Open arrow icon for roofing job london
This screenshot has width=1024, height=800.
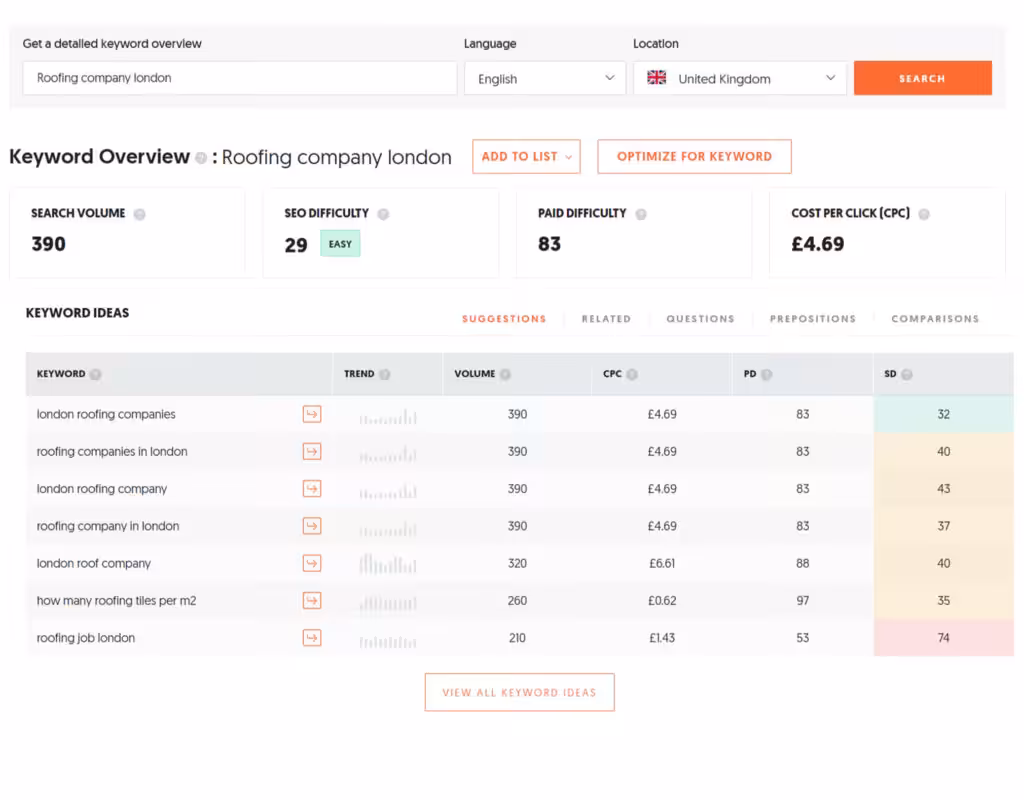312,637
